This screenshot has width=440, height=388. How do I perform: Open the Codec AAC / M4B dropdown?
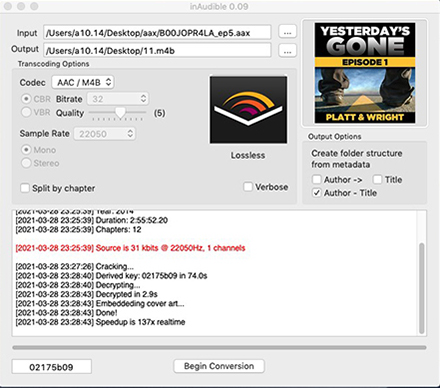[83, 82]
